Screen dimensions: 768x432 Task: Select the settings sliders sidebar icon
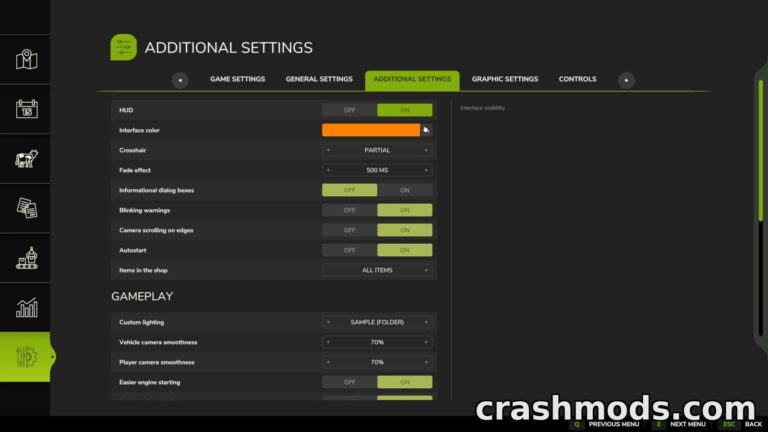[26, 357]
